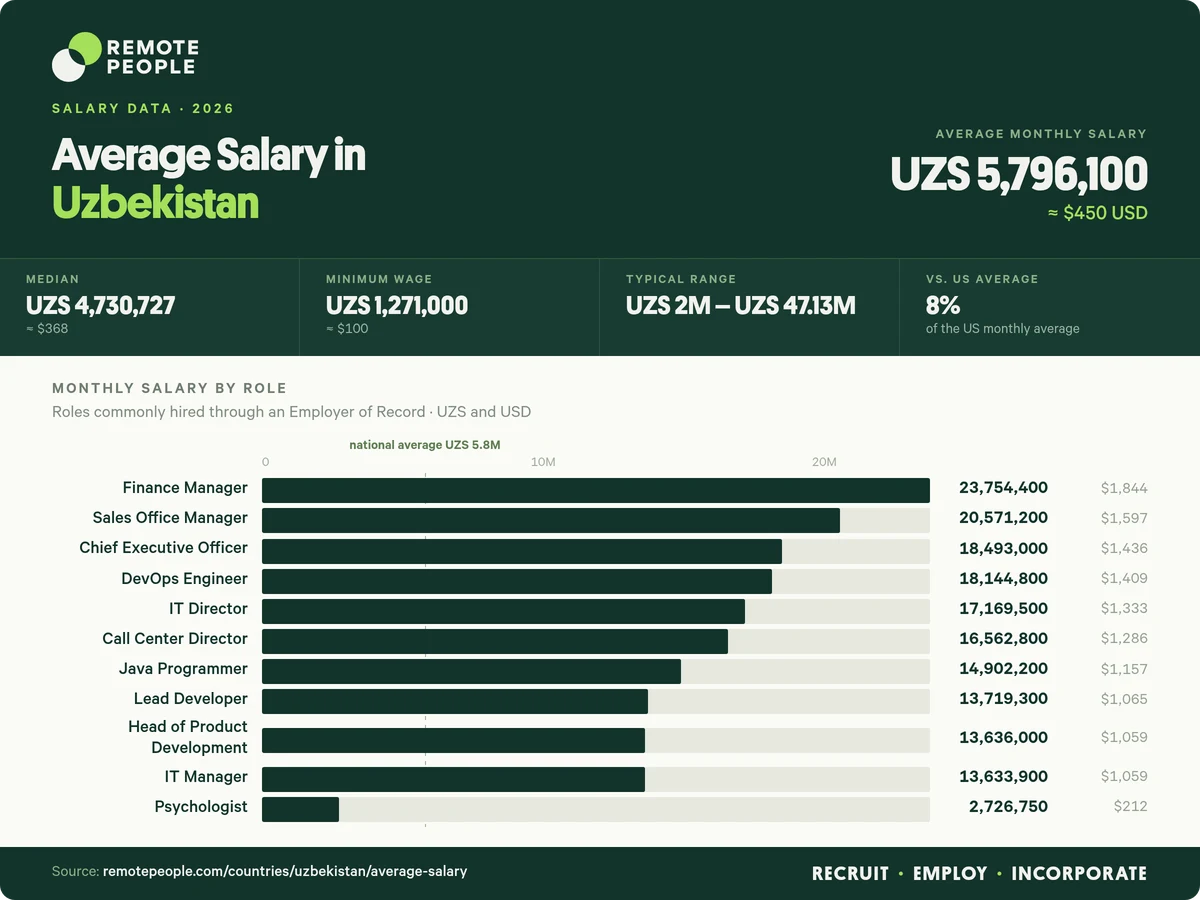Select the 'AVERAGE MONTHLY SALARY' label
Viewport: 1200px width, 900px height.
tap(1041, 134)
